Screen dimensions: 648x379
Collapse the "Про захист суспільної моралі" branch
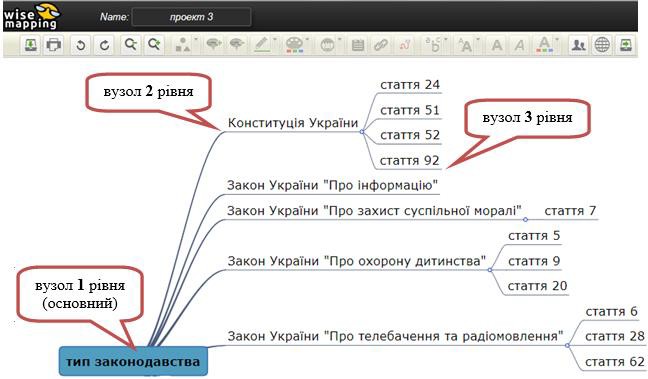click(x=525, y=219)
